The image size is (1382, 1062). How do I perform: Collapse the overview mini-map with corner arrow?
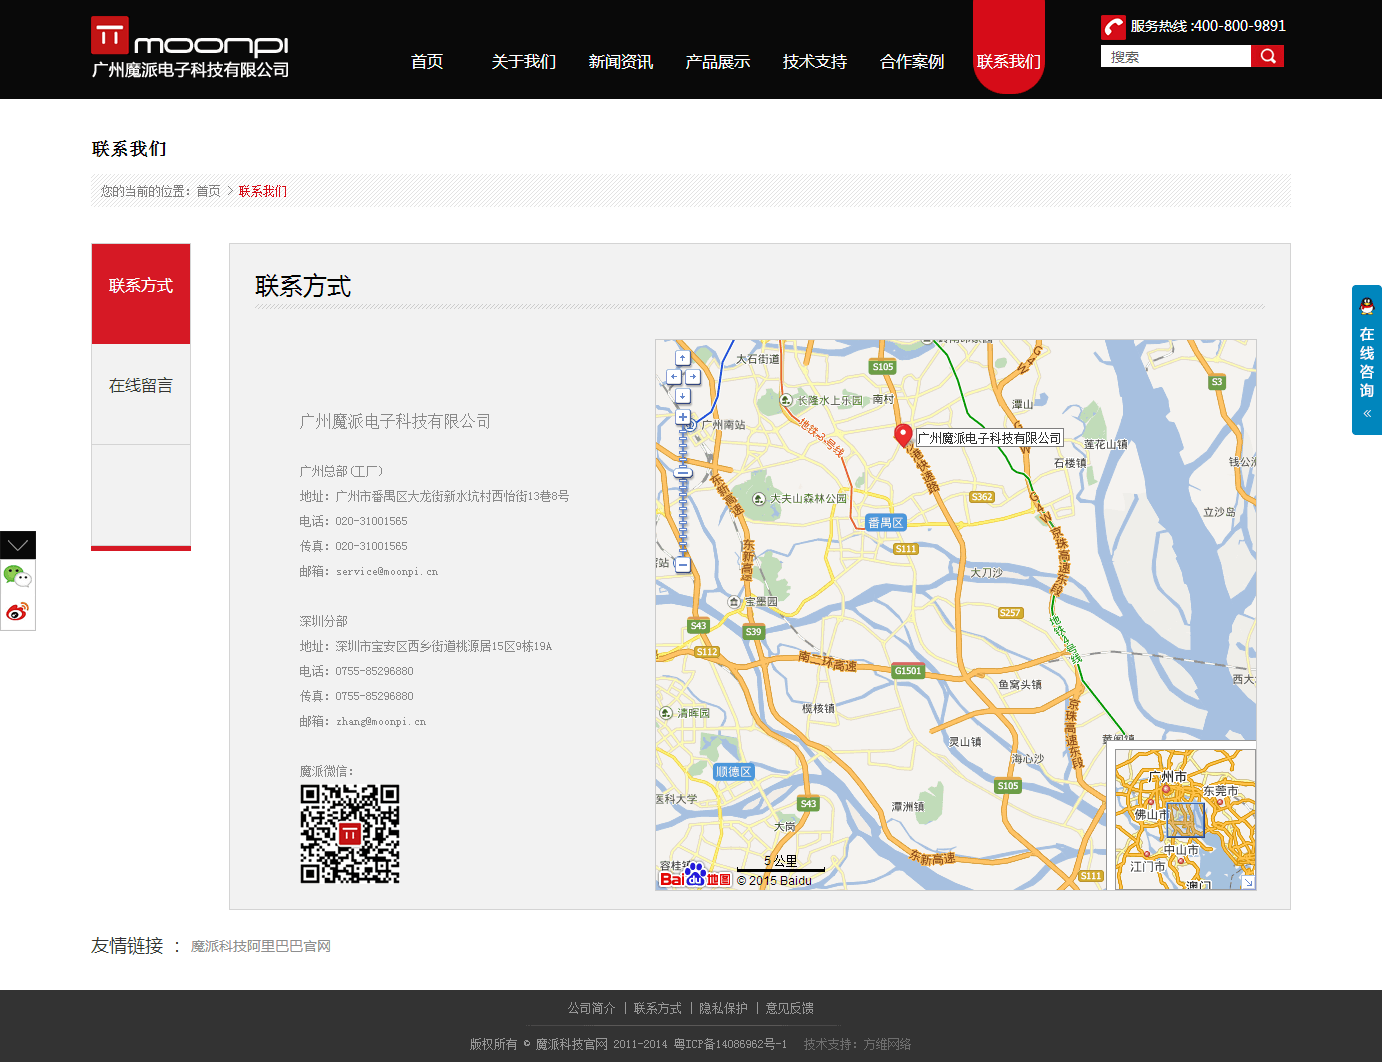coord(1248,882)
